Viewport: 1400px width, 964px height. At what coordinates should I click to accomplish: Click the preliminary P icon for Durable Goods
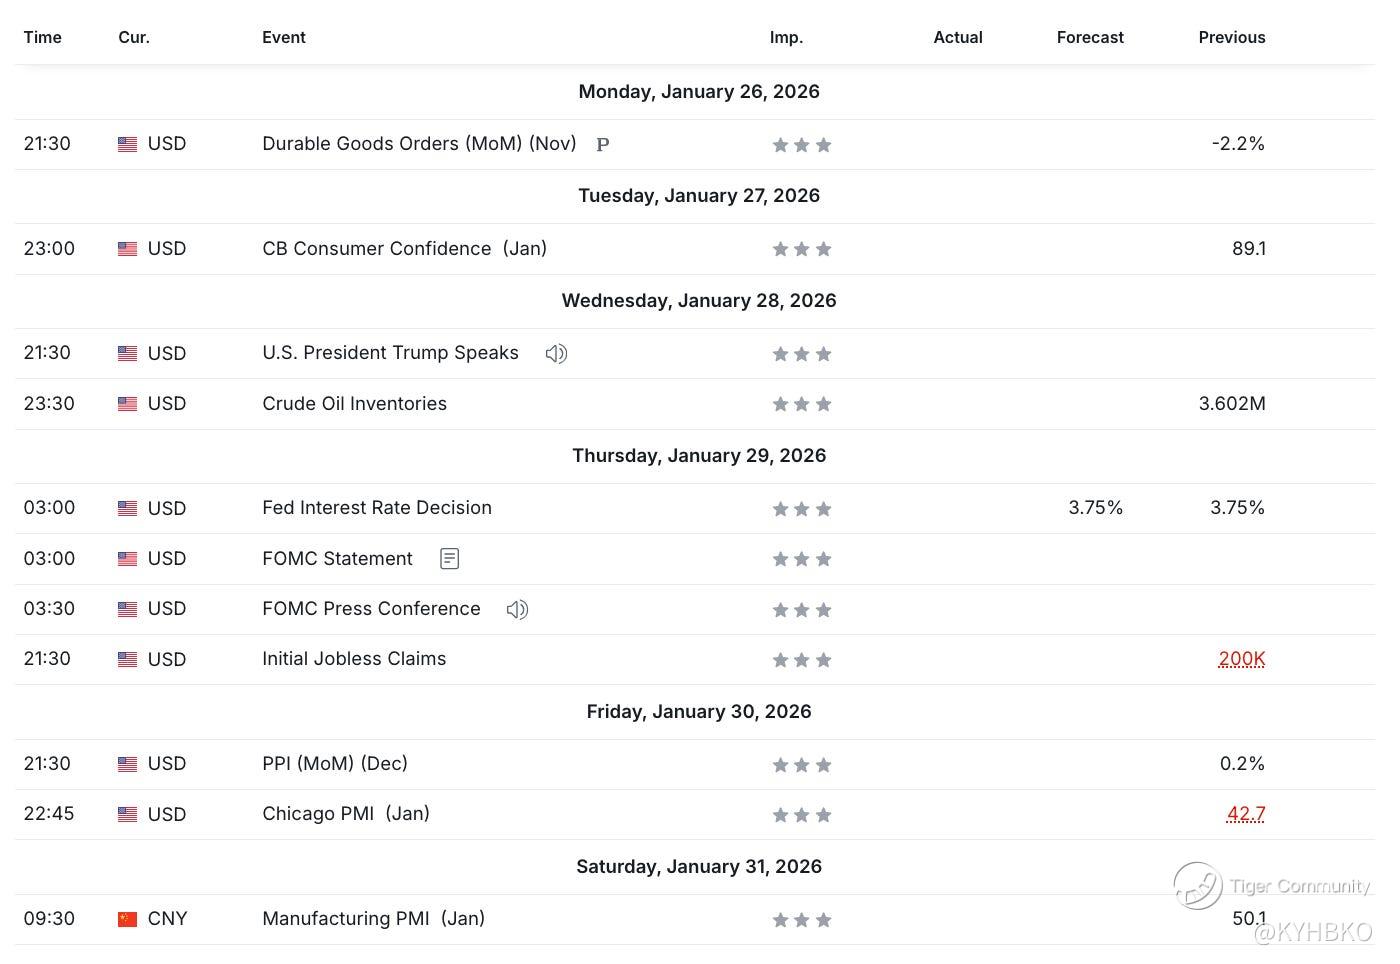coord(603,145)
